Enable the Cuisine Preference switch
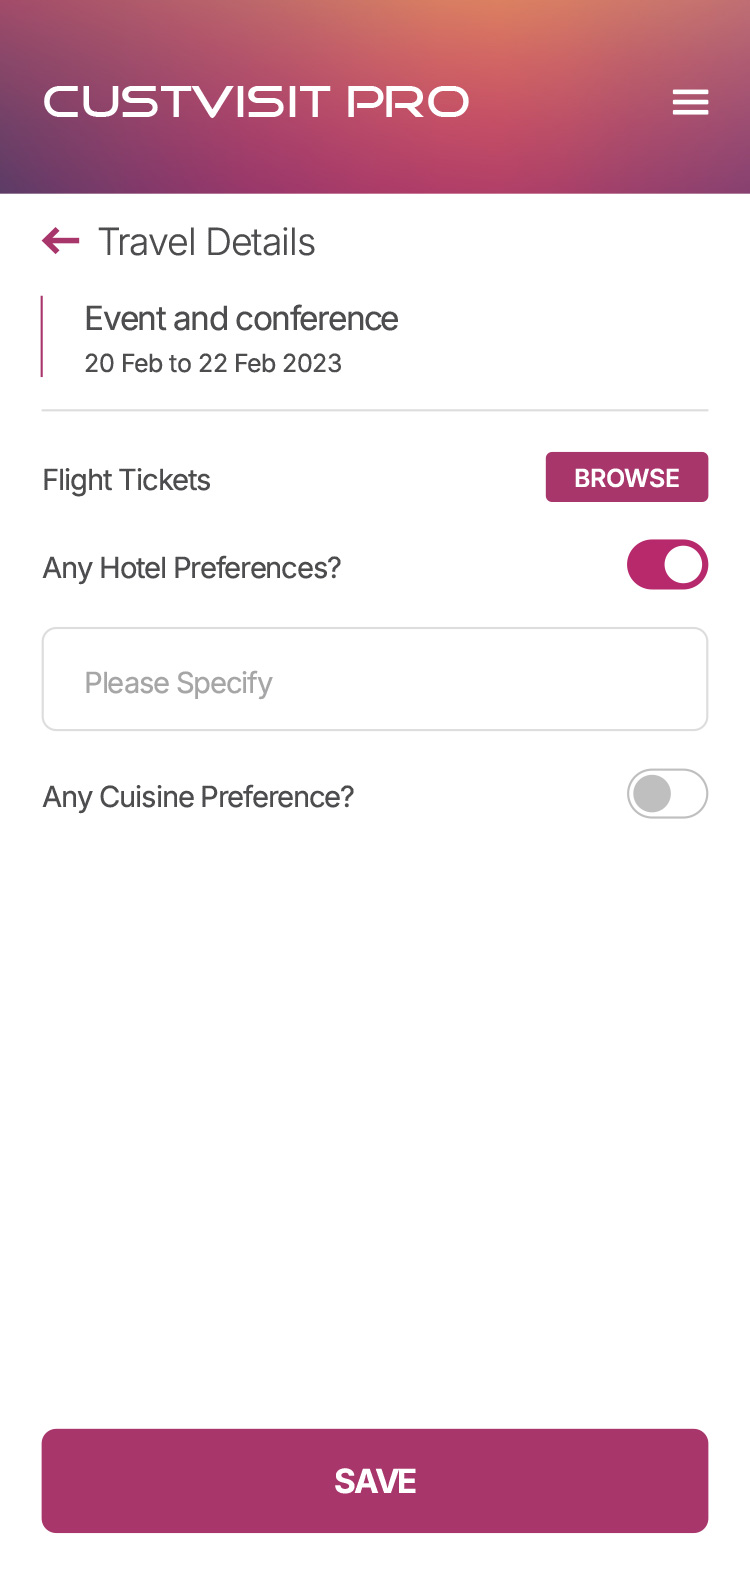The height and width of the screenshot is (1583, 750). [667, 794]
